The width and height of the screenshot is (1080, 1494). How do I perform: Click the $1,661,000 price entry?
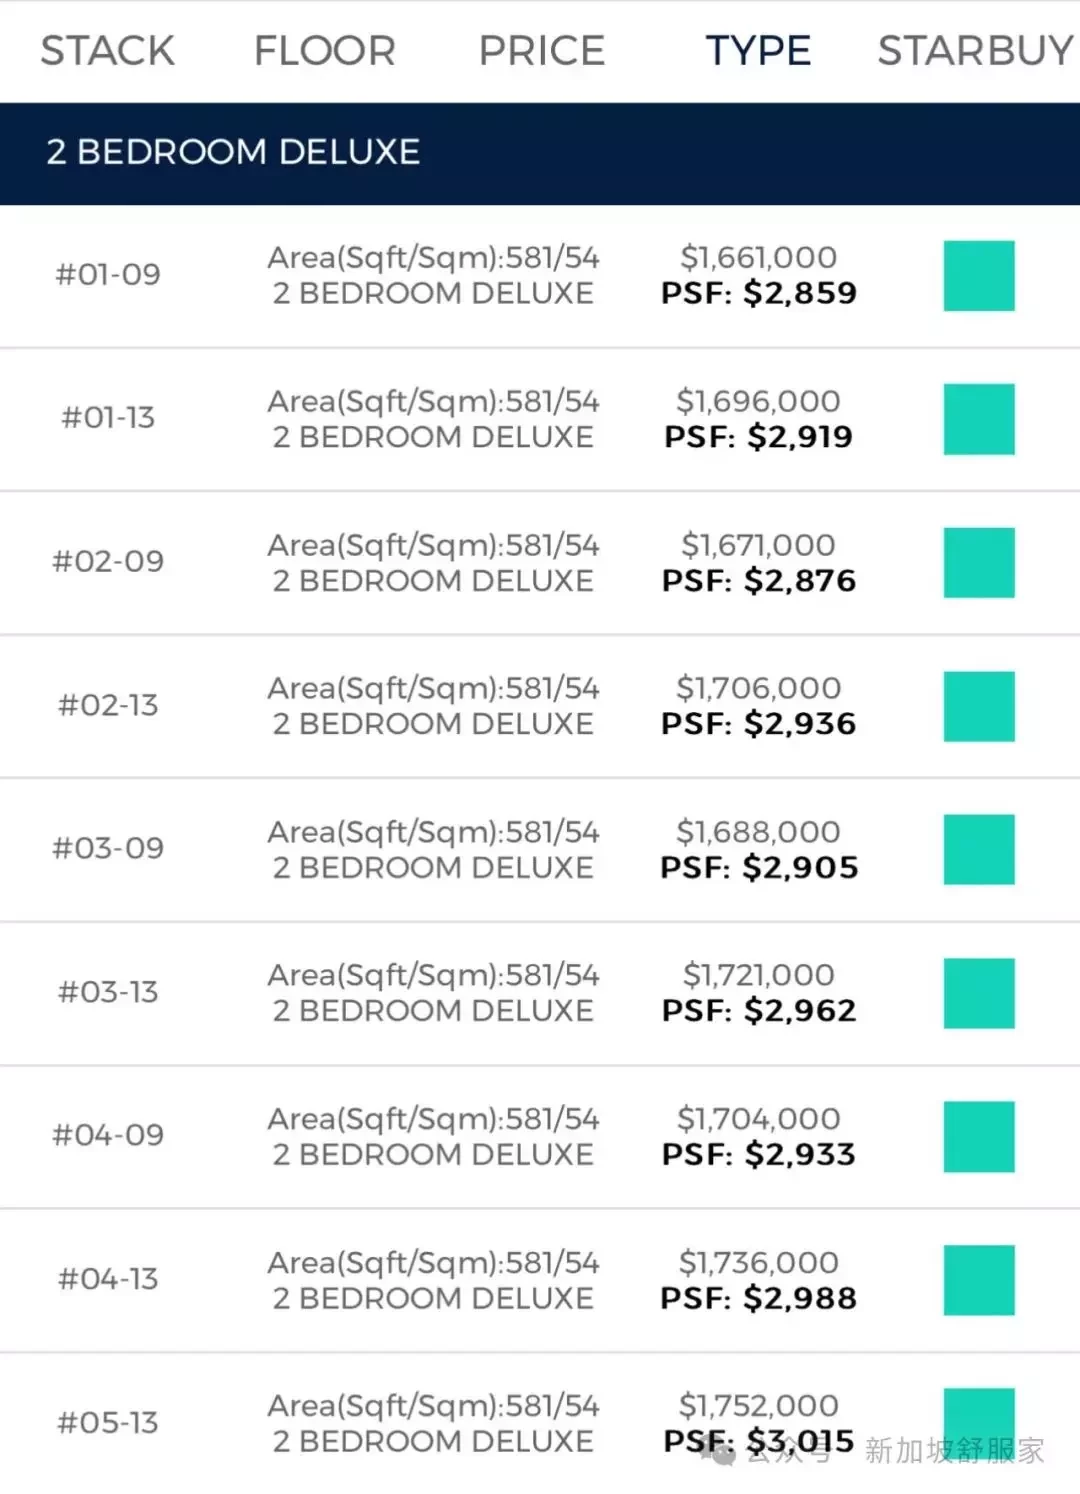click(x=759, y=258)
